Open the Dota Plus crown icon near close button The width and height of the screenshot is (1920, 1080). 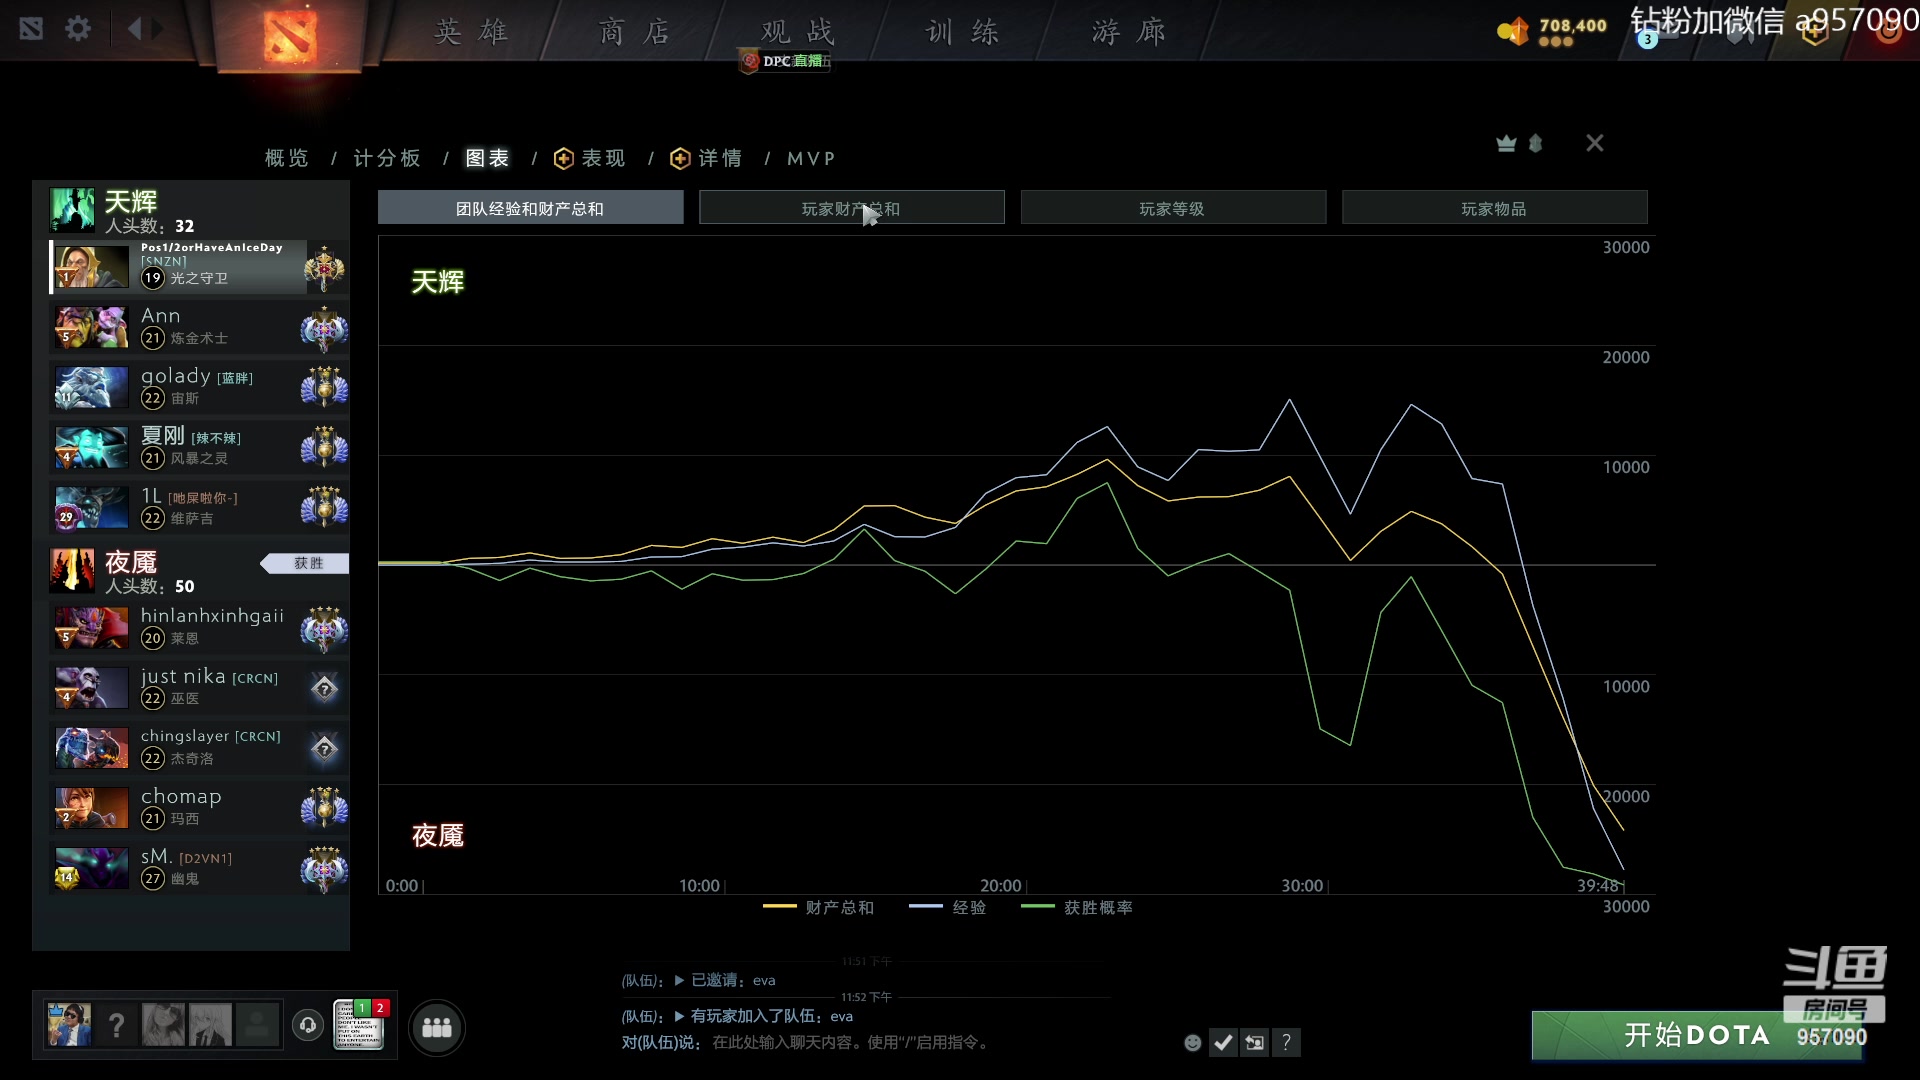coord(1507,143)
